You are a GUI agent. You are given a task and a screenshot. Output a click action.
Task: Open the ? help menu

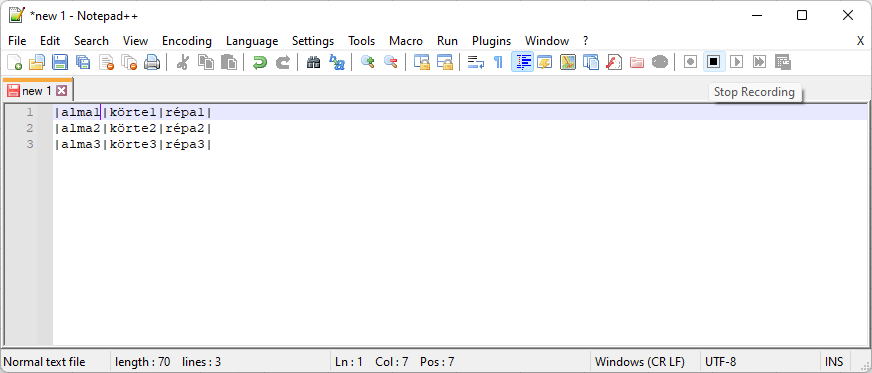(x=586, y=41)
